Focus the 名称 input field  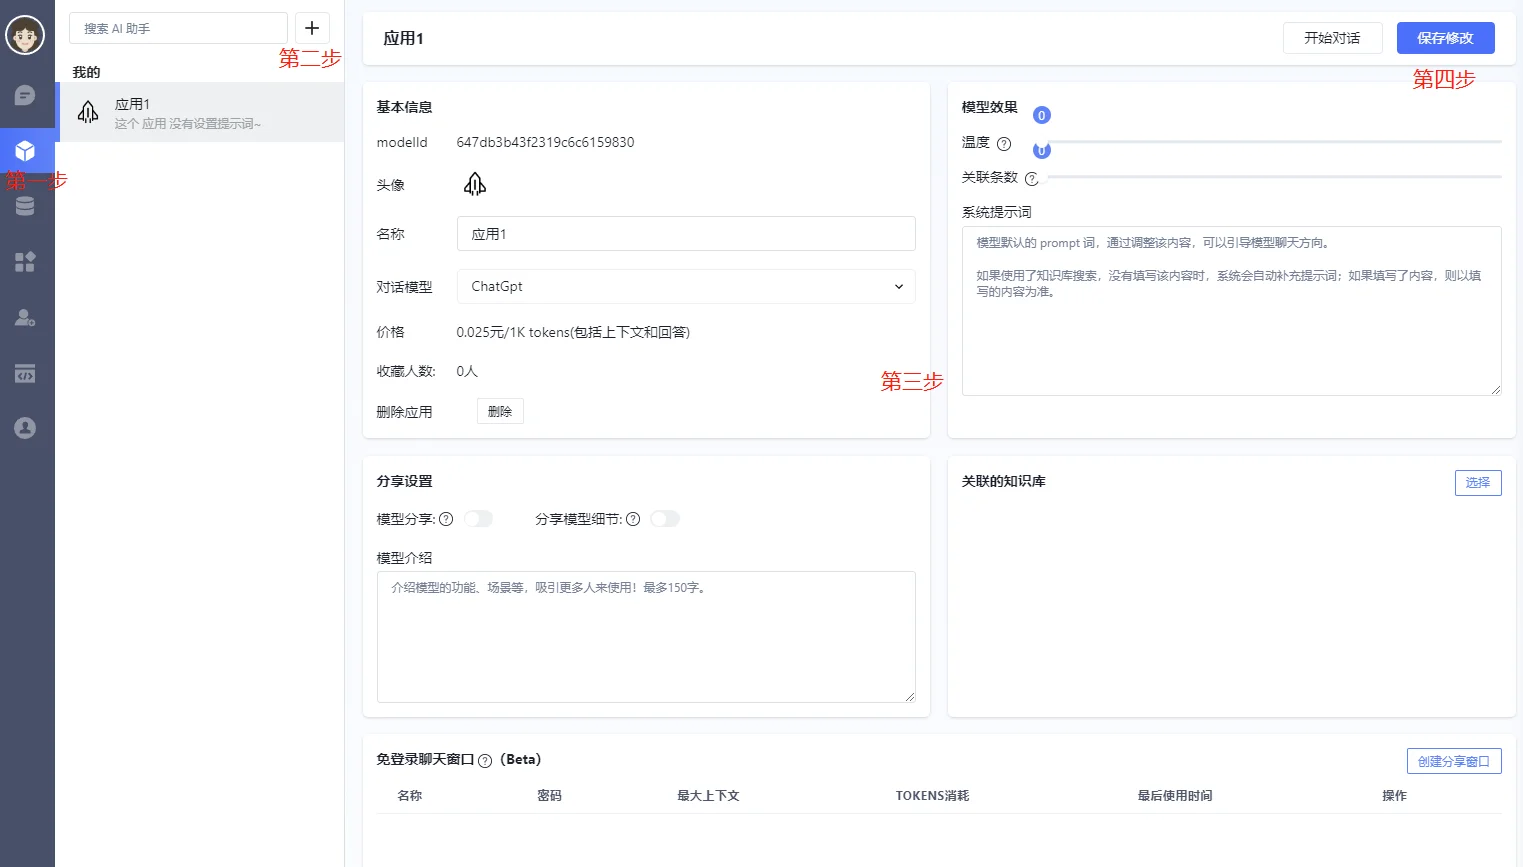(x=686, y=234)
